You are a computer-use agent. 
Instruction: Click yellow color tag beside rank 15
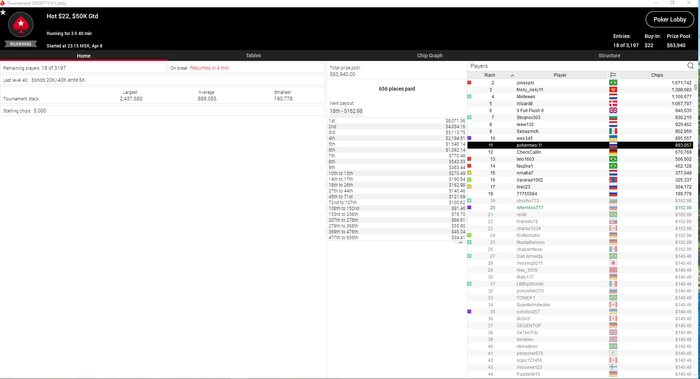pyautogui.click(x=469, y=173)
